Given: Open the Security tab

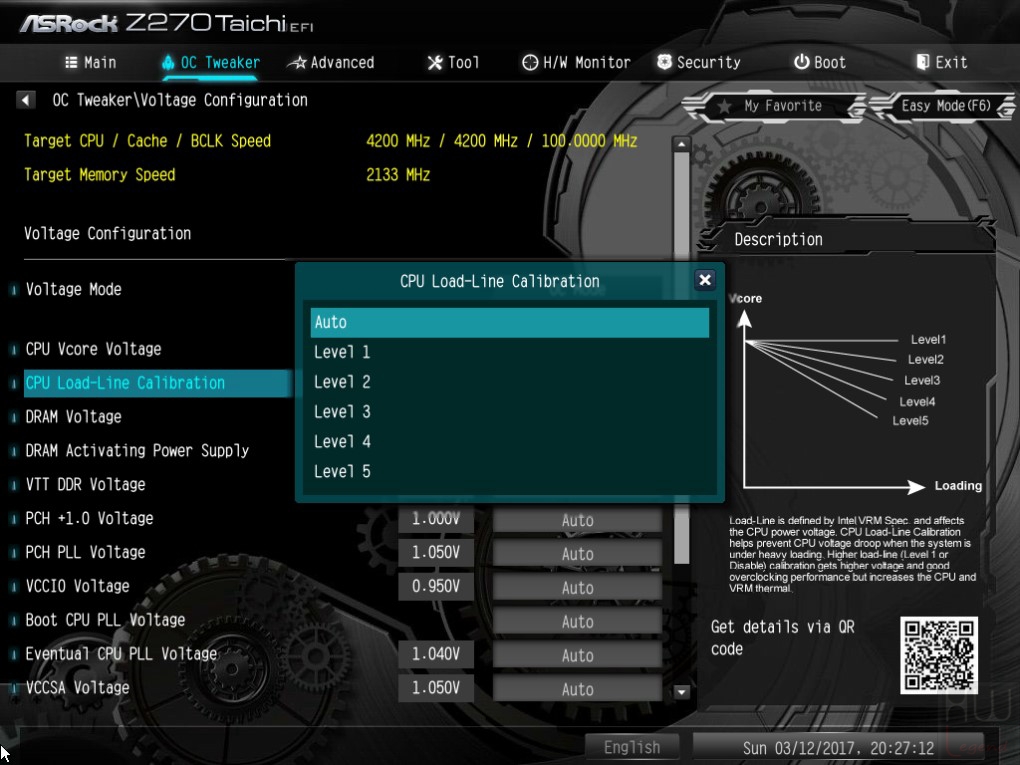Looking at the screenshot, I should click(699, 62).
